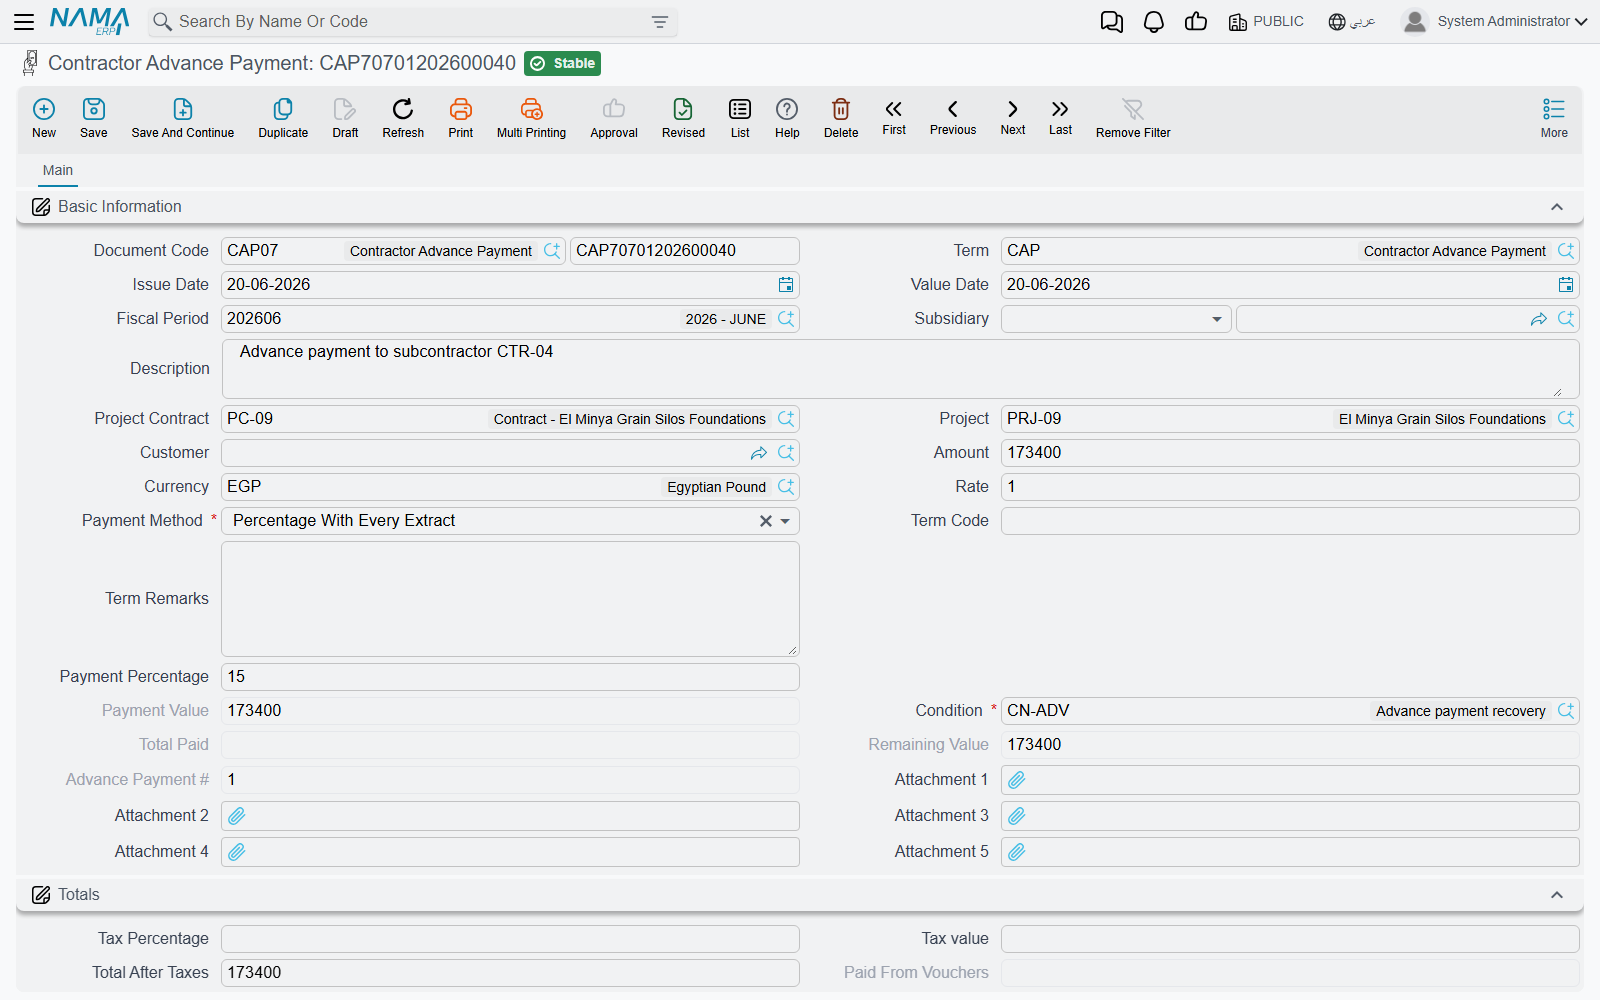Viewport: 1600px width, 1000px height.
Task: Collapse the Basic Information section
Action: [1557, 207]
